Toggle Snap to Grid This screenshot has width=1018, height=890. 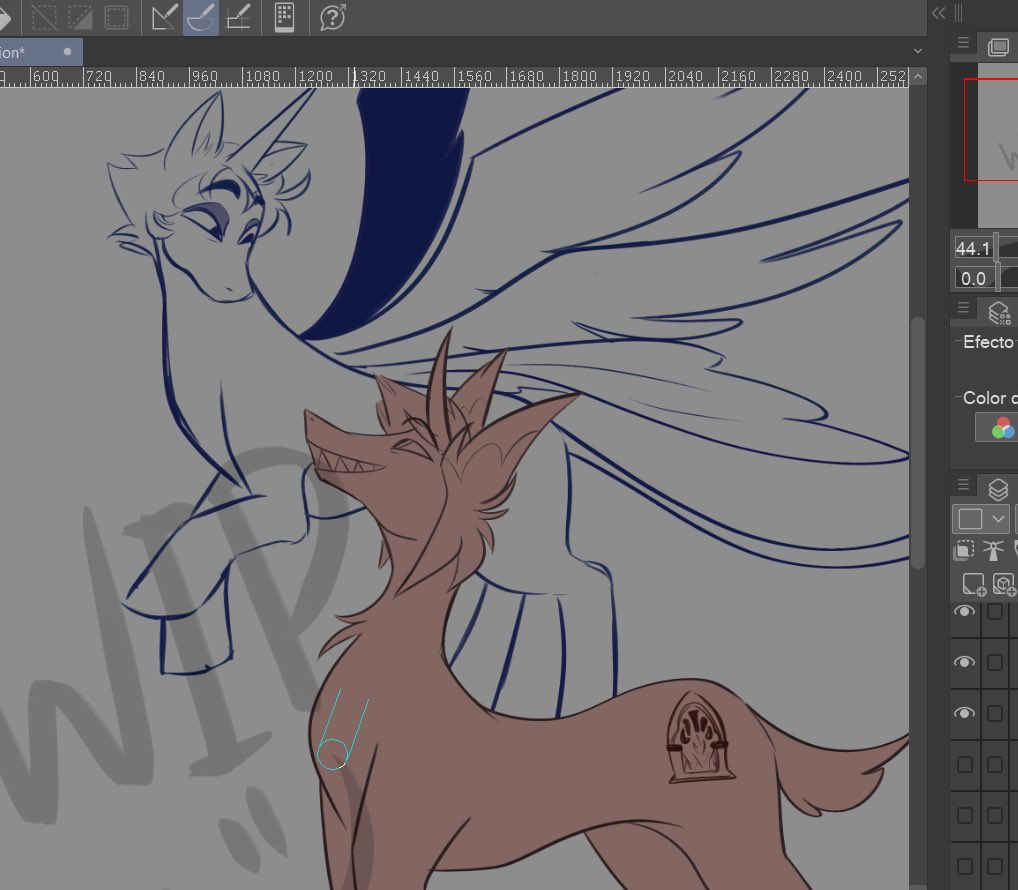click(x=238, y=18)
